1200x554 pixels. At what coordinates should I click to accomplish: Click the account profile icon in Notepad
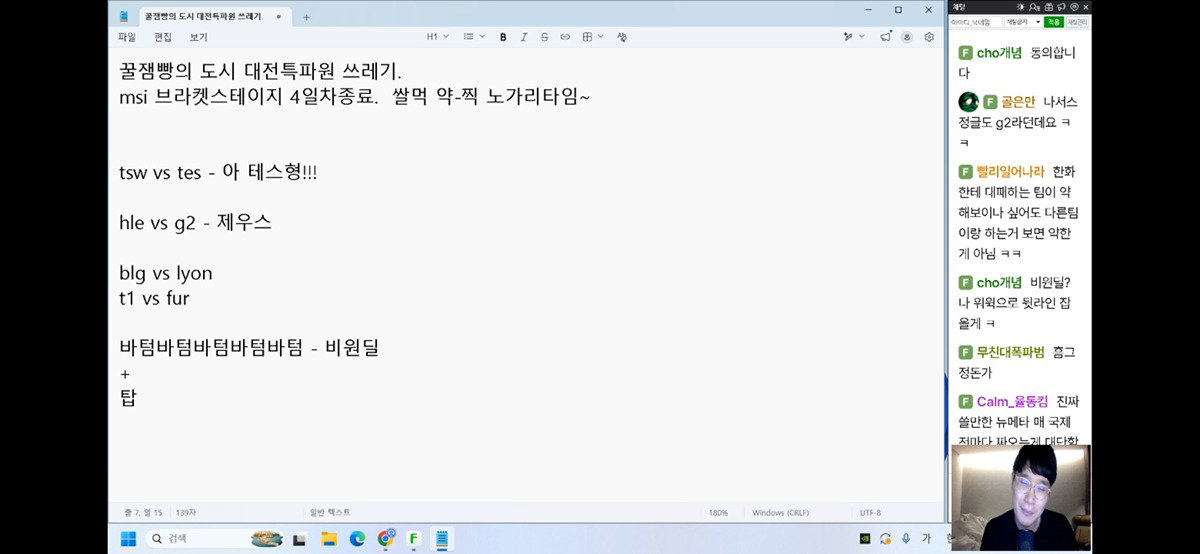907,37
